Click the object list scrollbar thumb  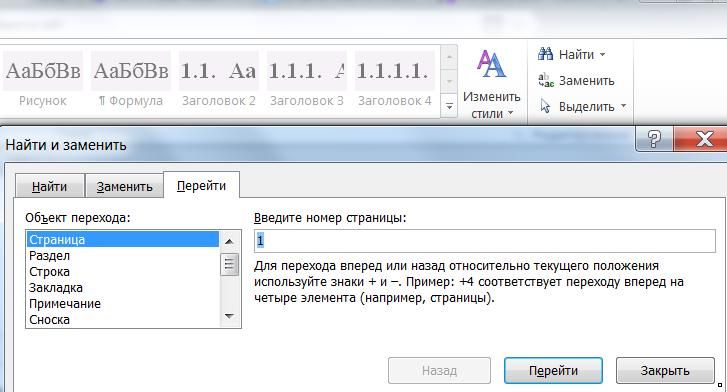[229, 264]
